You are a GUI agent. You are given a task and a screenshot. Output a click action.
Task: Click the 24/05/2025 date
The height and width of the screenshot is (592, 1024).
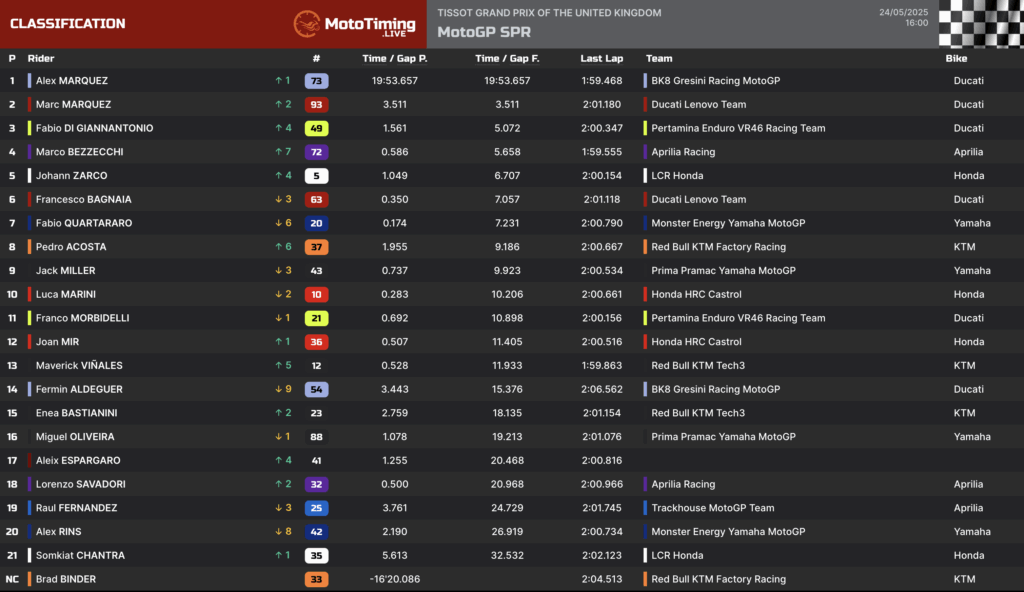pyautogui.click(x=903, y=12)
